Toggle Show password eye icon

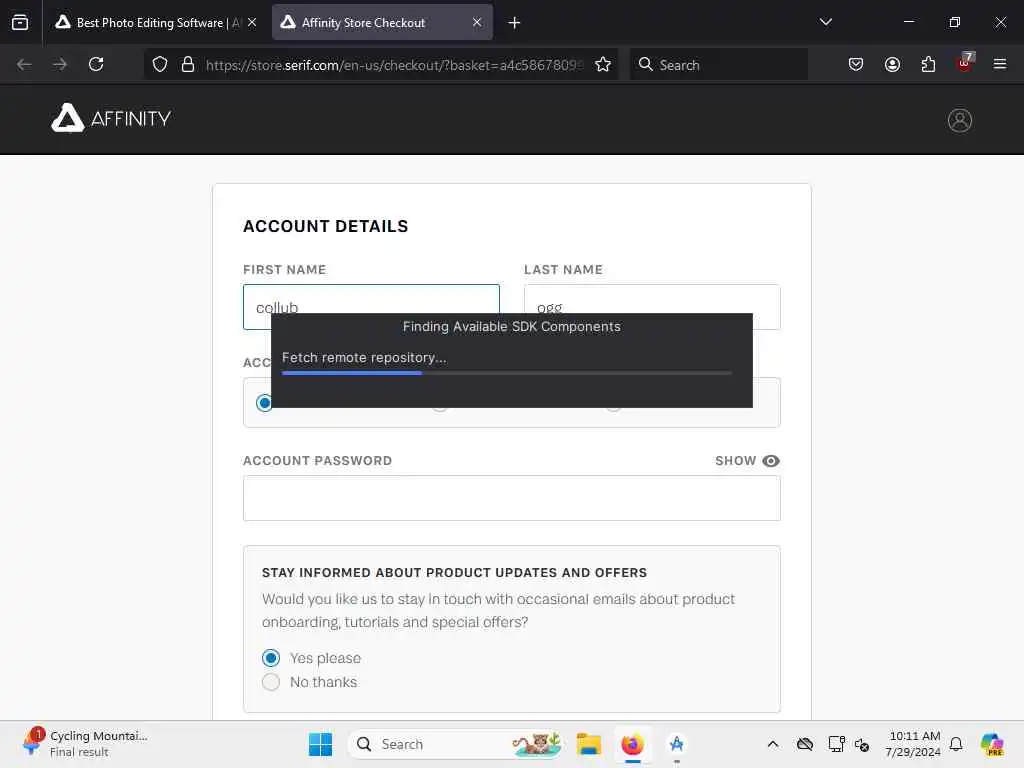point(771,461)
